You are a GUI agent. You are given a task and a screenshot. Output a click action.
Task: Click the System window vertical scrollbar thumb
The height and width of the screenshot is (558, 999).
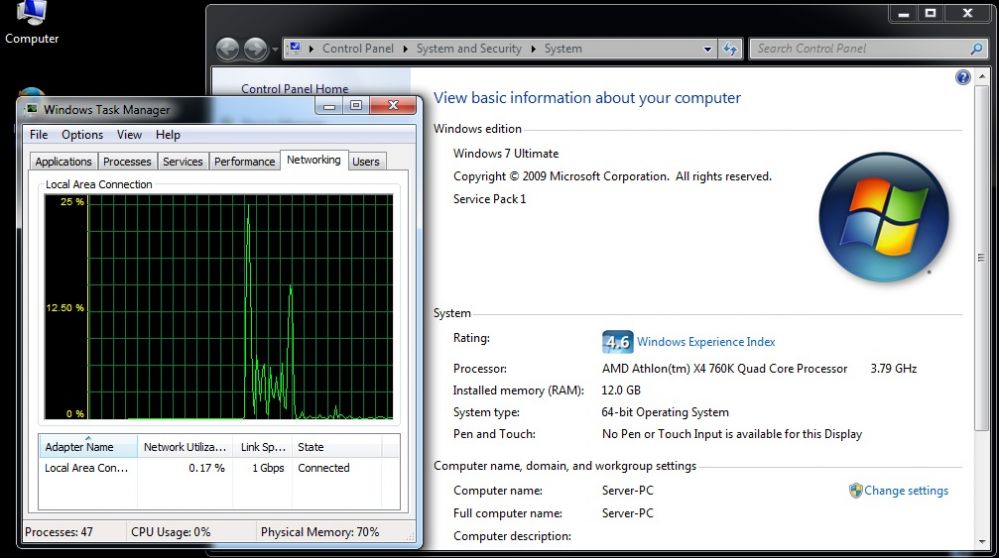[982, 257]
